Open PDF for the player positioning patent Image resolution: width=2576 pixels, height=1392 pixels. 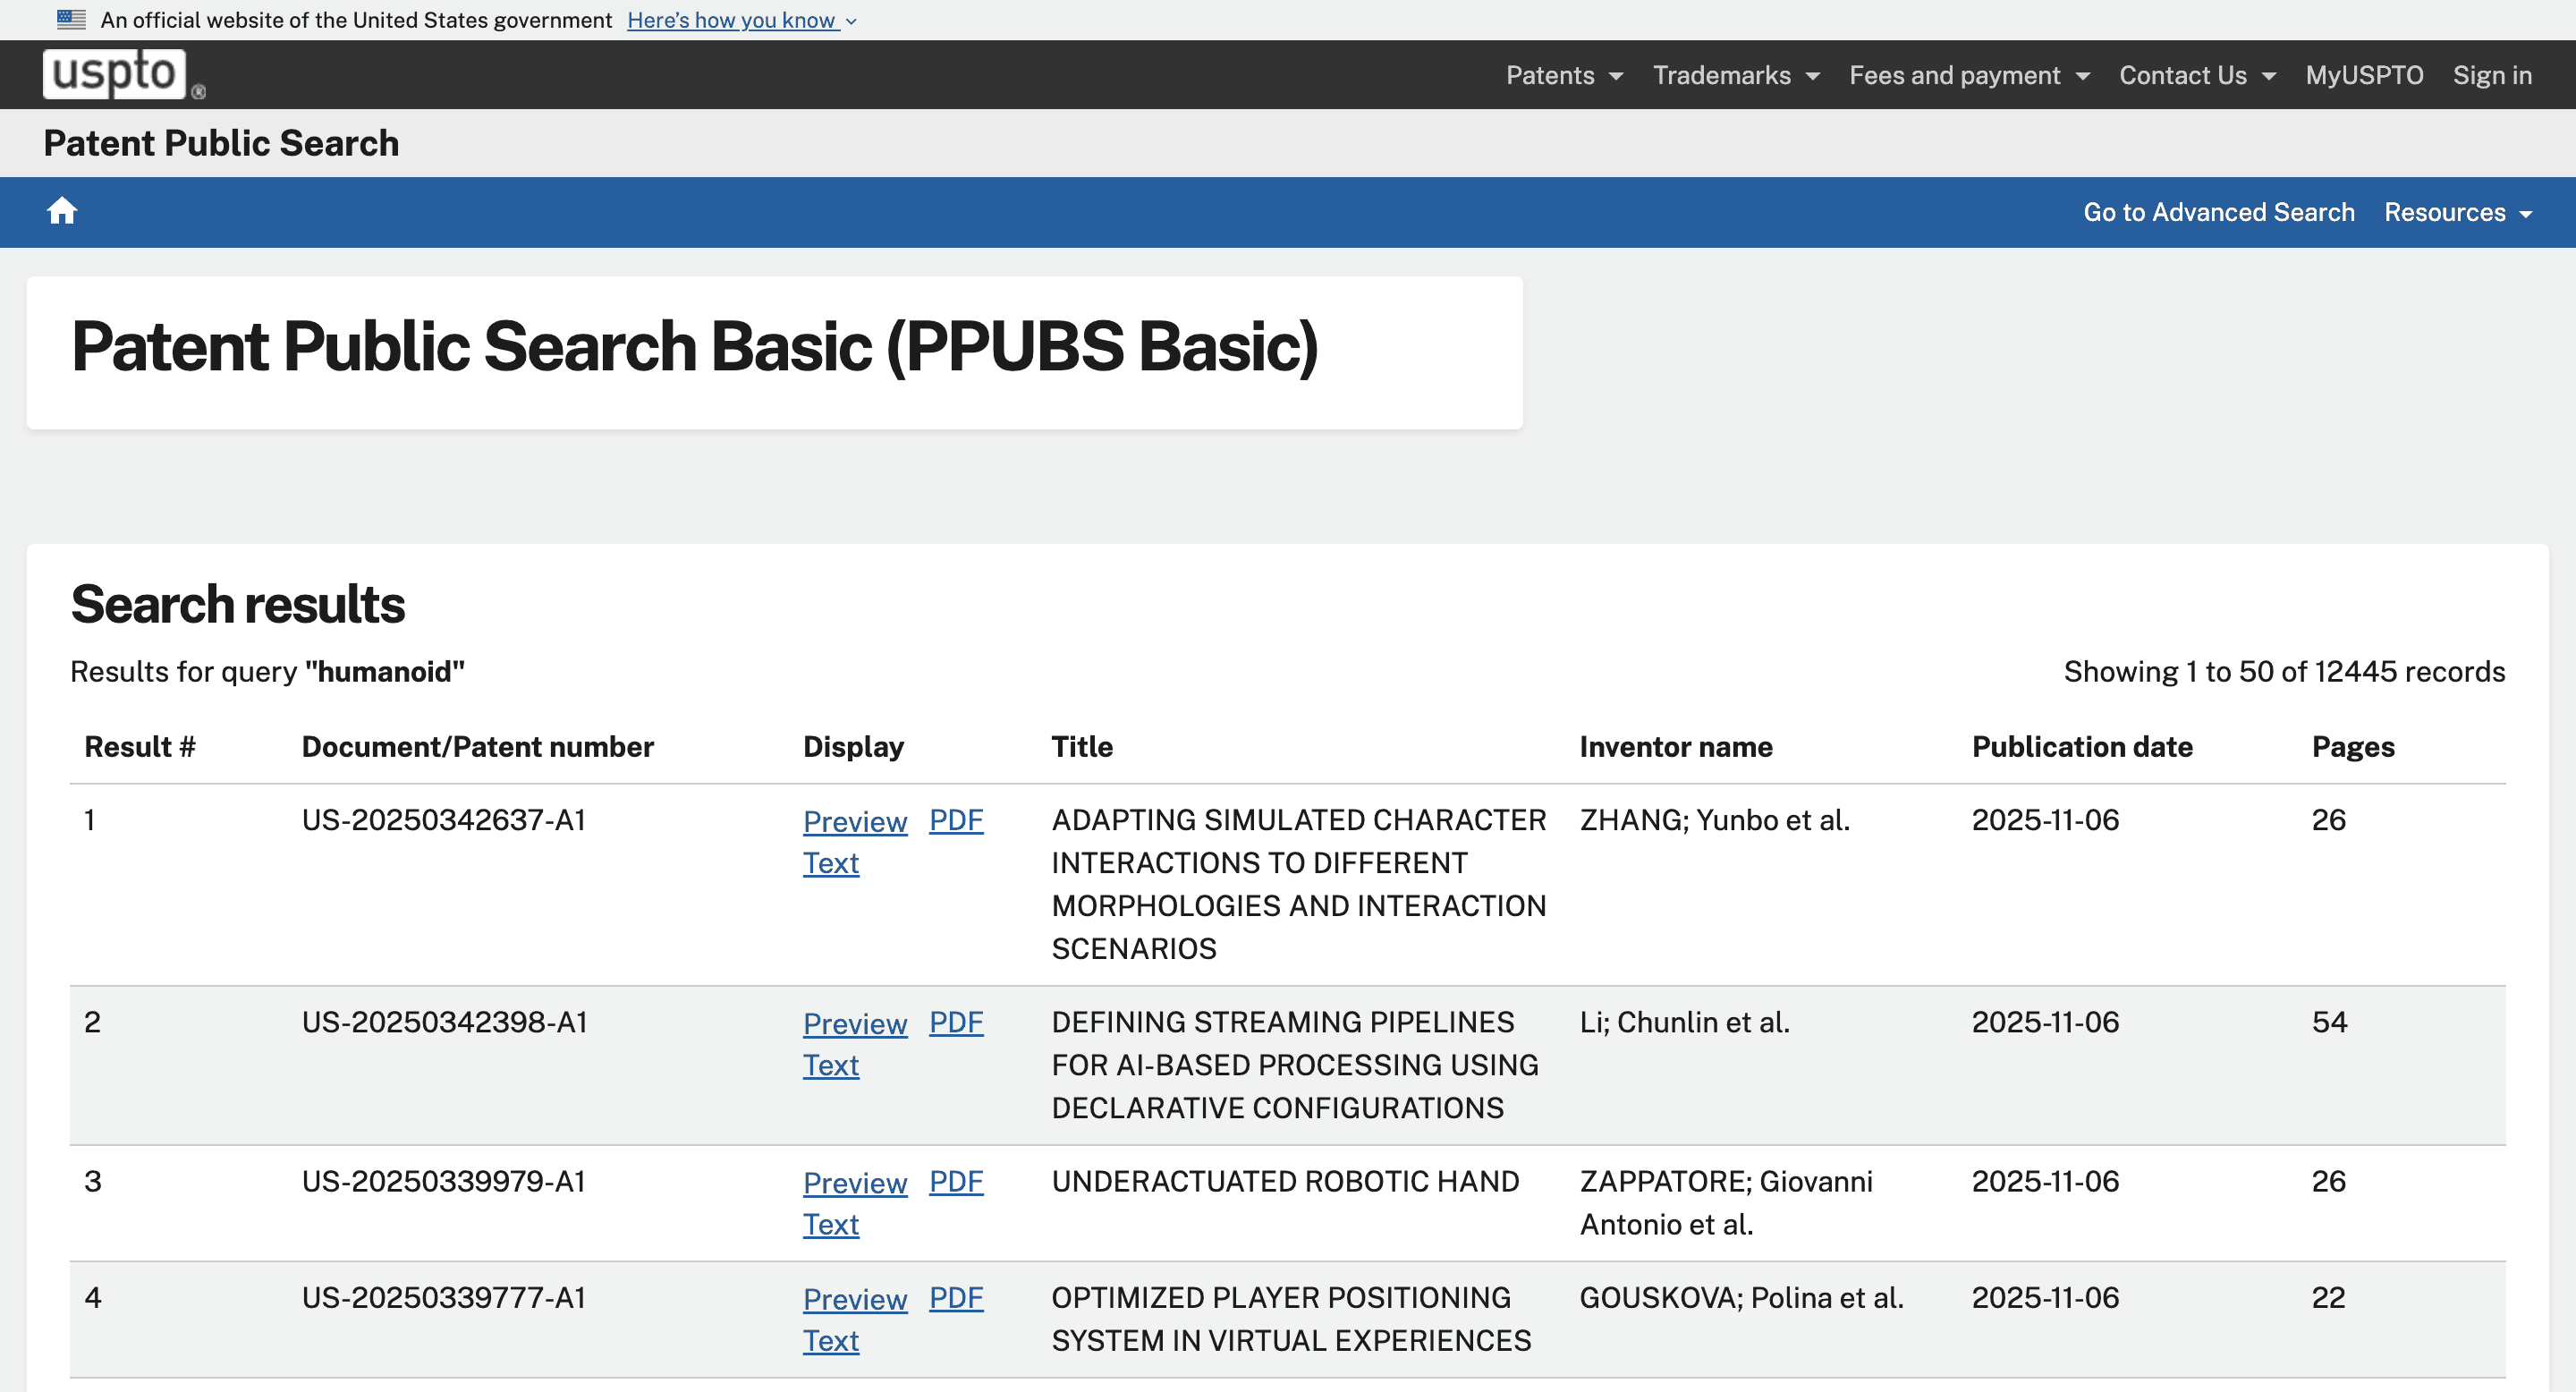point(956,1297)
